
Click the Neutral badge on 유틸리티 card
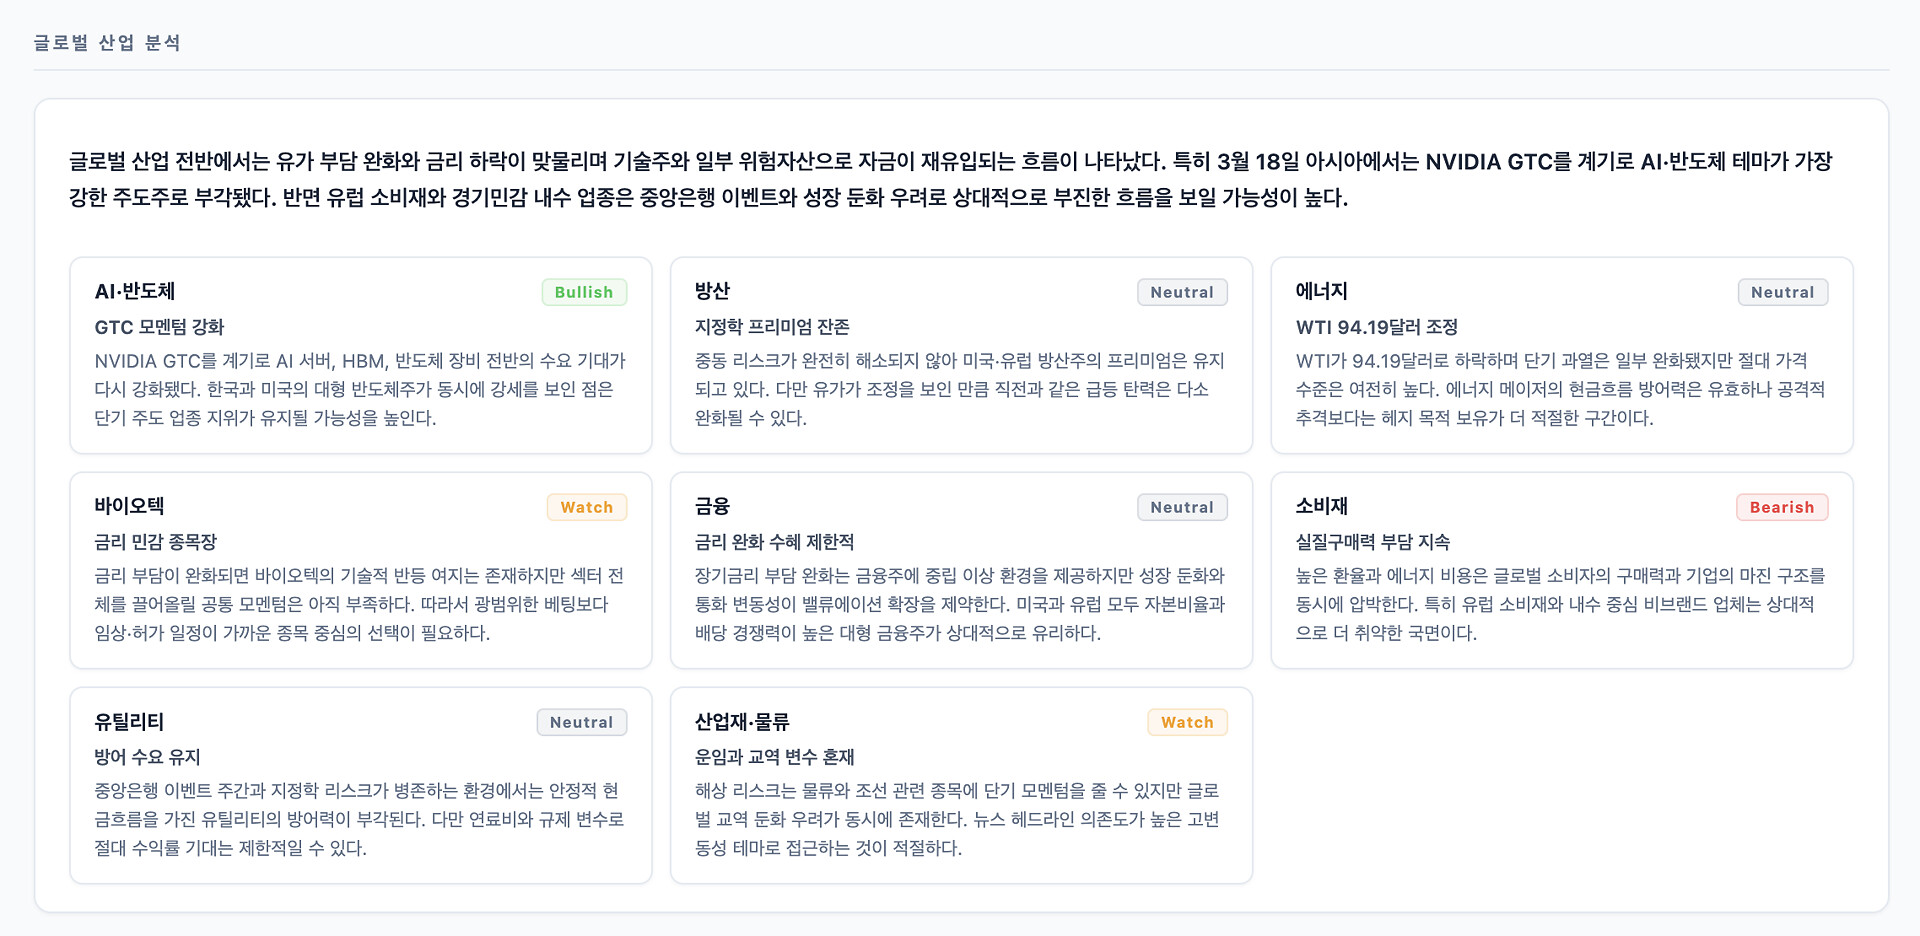click(x=581, y=722)
